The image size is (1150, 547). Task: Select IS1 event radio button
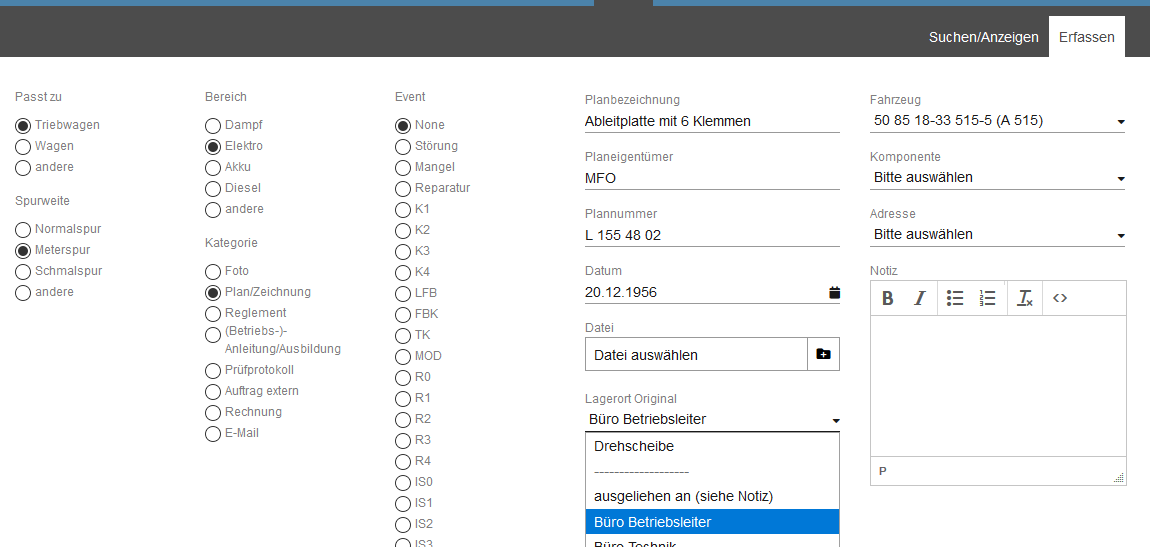point(403,504)
